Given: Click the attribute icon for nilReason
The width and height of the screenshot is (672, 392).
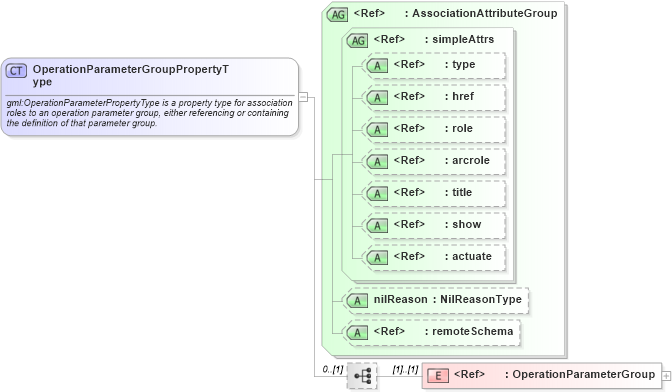Looking at the screenshot, I should tap(357, 301).
